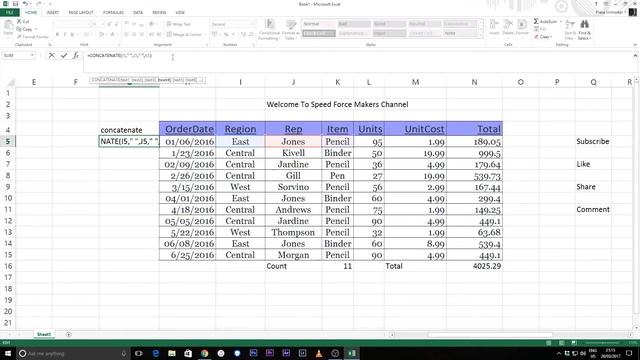Open the AutoSum dropdown arrow
The width and height of the screenshot is (640, 360).
click(x=560, y=21)
